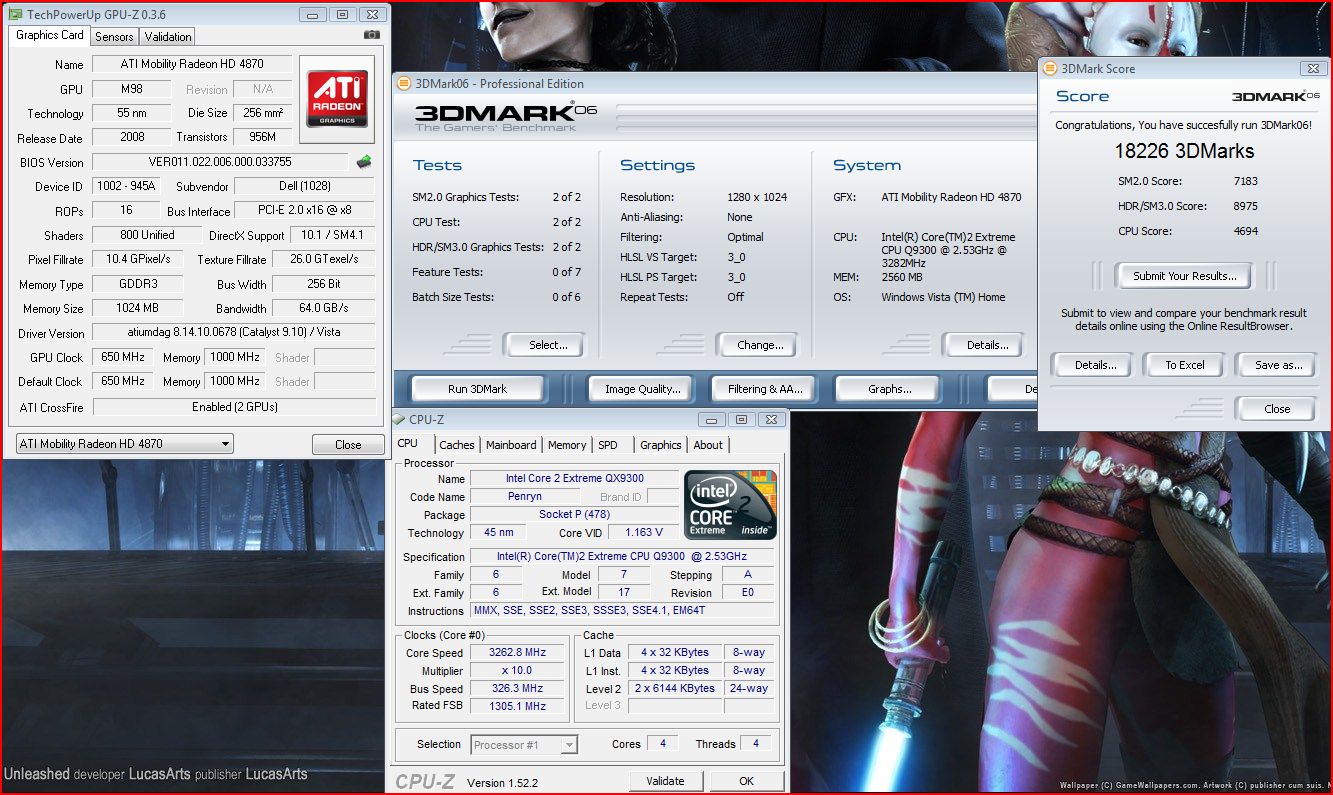1333x795 pixels.
Task: Click the GPU Clock 650 MHz field
Action: [125, 357]
